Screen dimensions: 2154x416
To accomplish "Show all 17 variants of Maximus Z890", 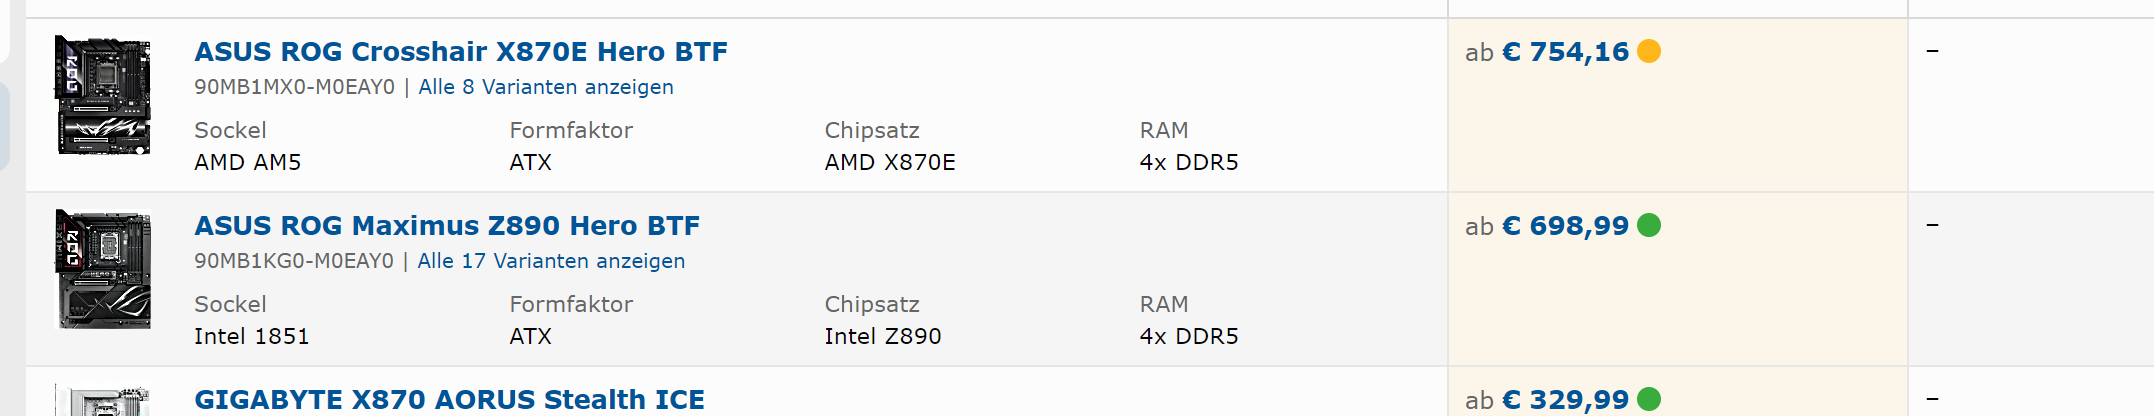I will (x=551, y=261).
